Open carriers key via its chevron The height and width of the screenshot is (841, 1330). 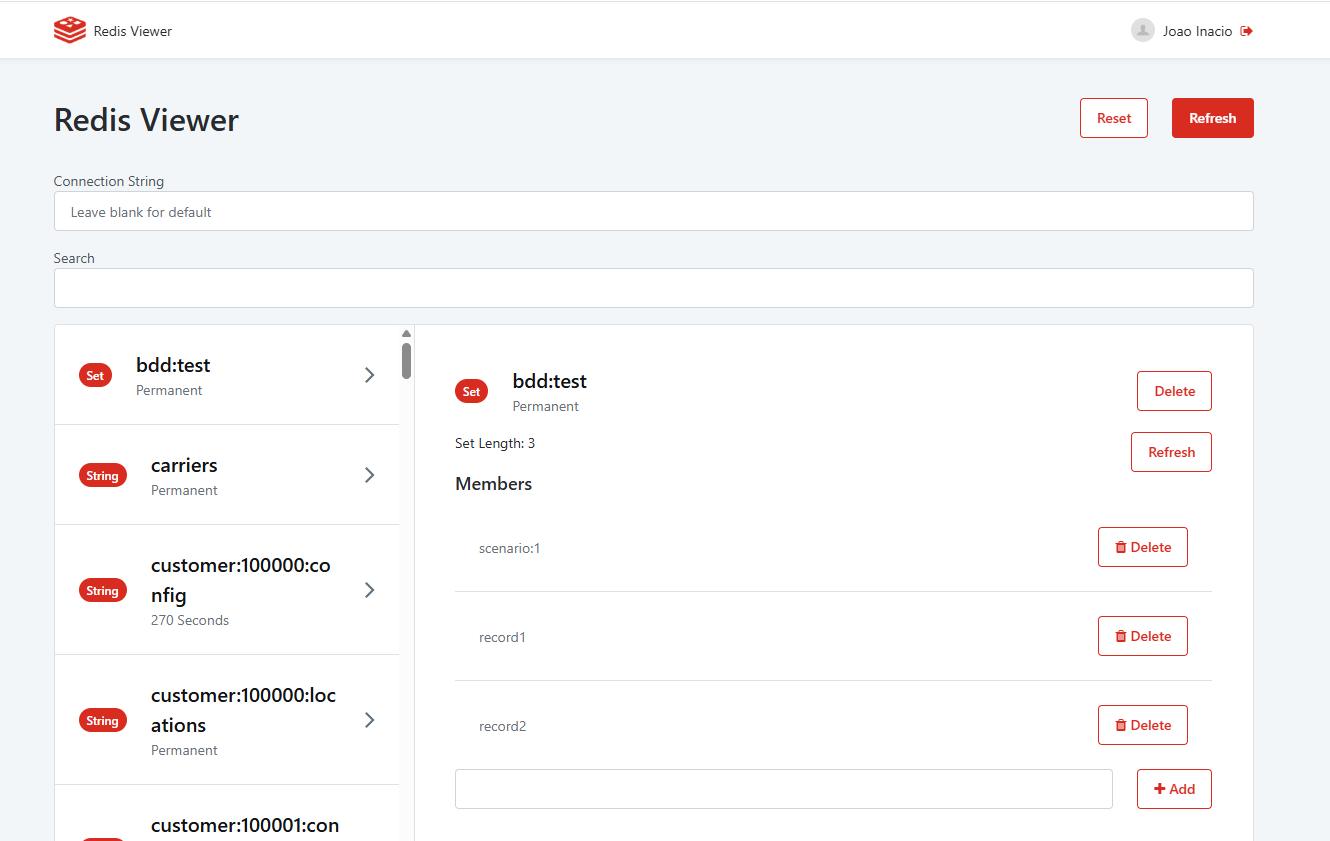(370, 475)
